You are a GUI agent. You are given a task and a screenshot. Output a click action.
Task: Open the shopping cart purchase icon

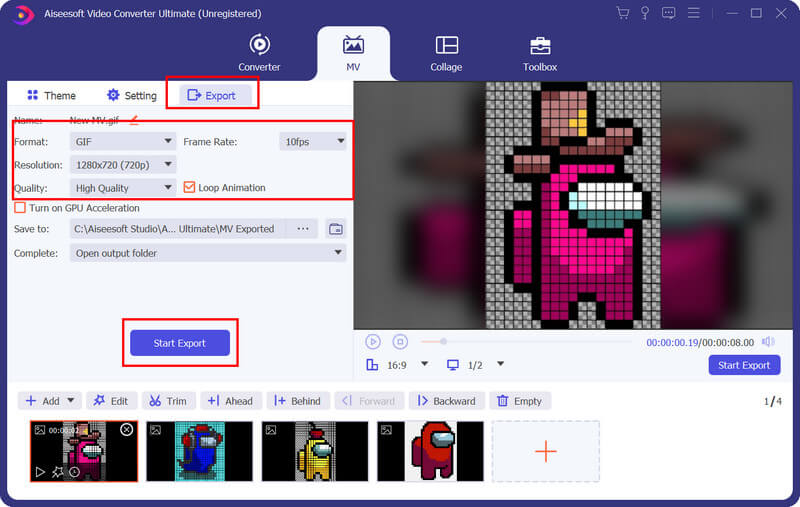pos(622,13)
